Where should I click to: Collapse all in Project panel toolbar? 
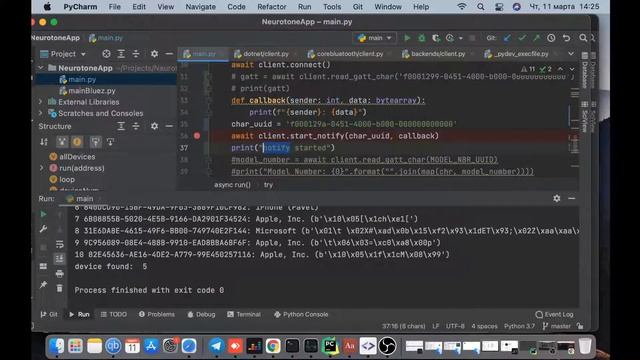(136, 54)
